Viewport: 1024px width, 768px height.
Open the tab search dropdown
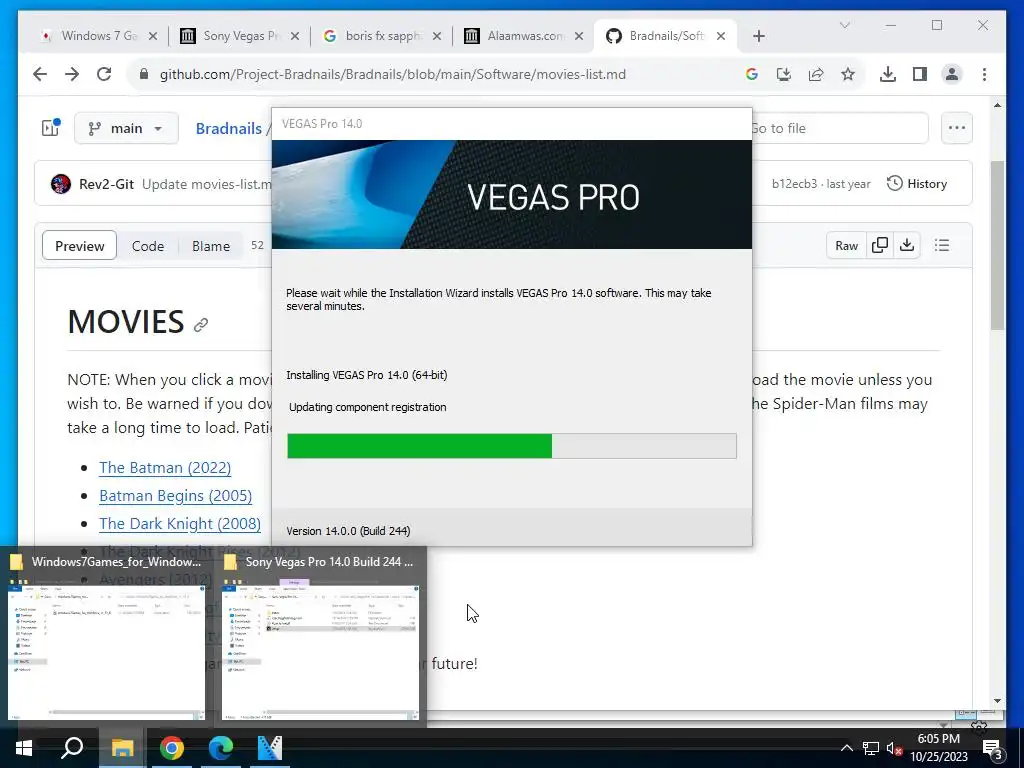pos(844,25)
